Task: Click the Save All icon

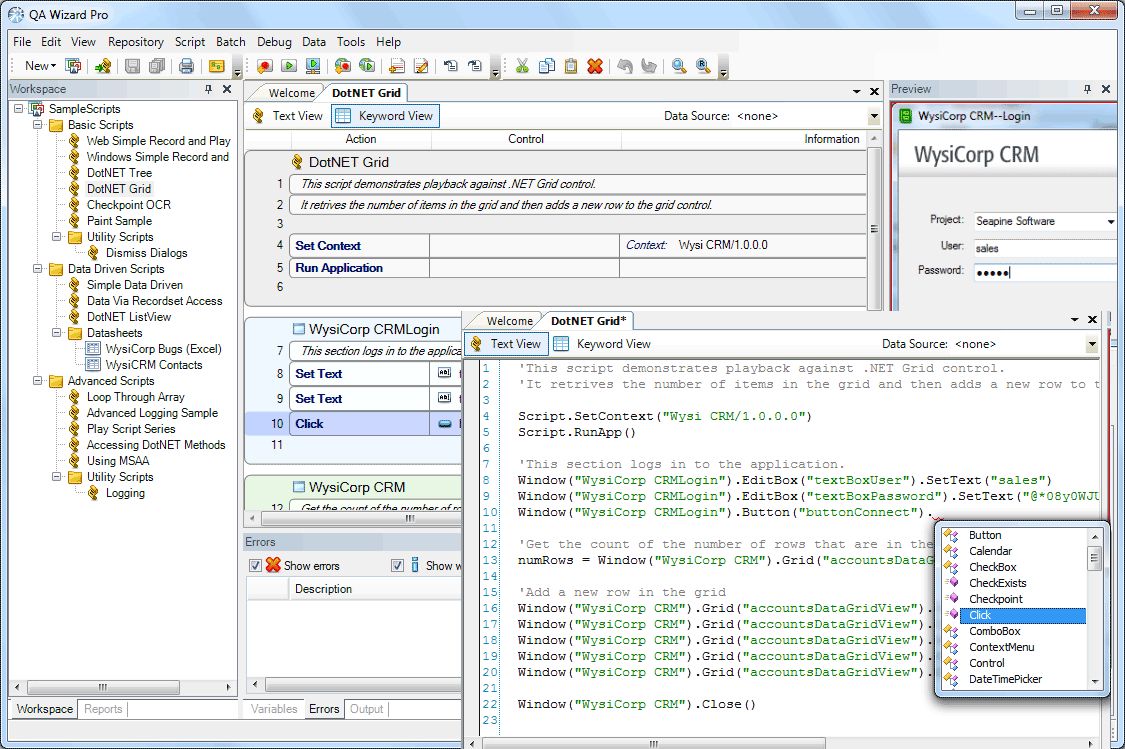Action: (x=157, y=66)
